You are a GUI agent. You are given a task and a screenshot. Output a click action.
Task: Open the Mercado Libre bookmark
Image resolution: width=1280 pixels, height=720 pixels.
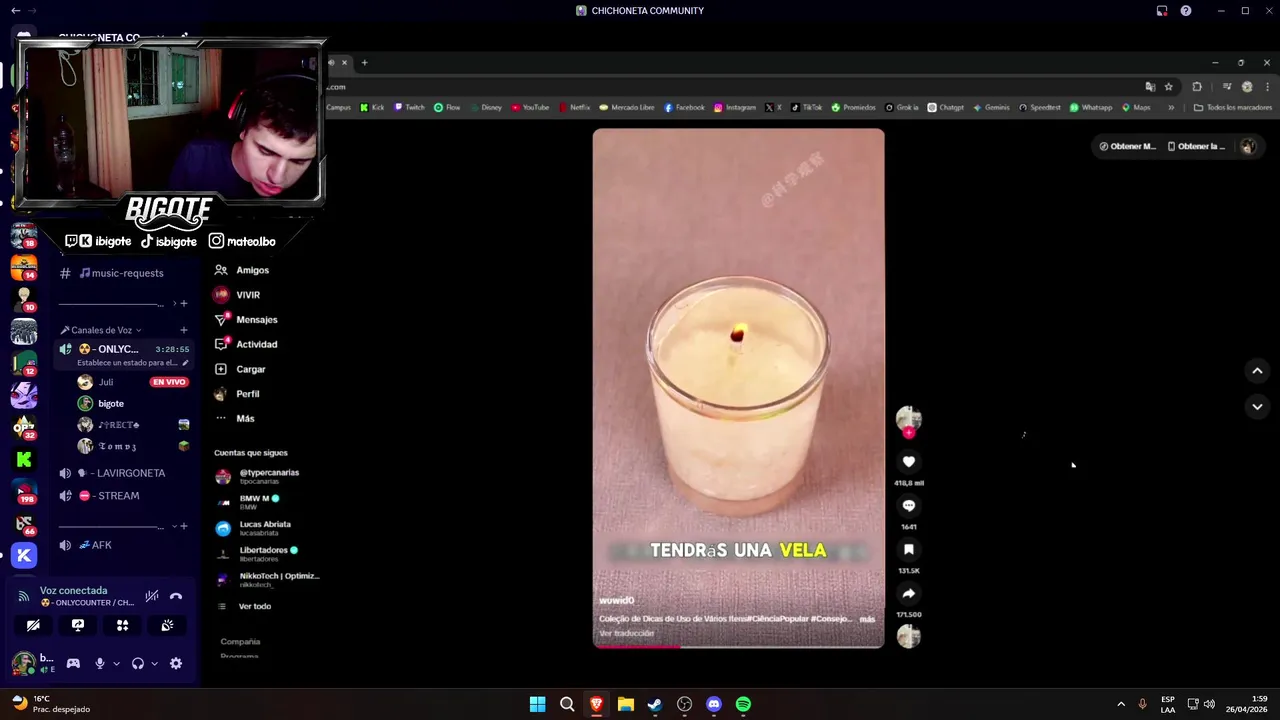pyautogui.click(x=626, y=107)
